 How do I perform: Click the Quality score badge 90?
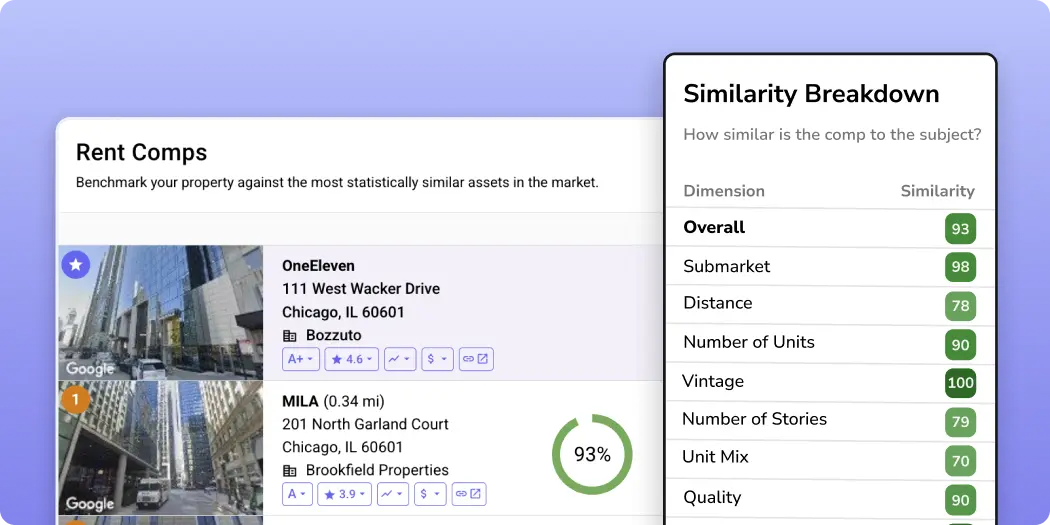960,500
